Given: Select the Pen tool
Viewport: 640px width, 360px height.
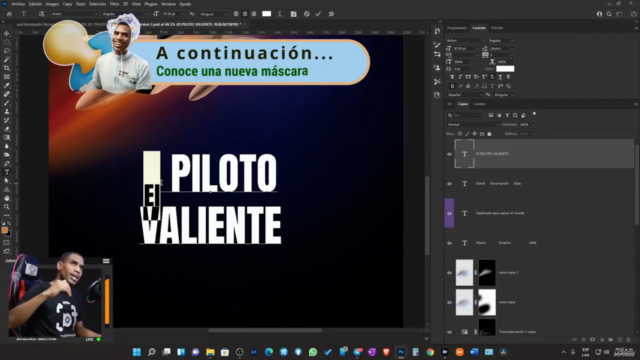Looking at the screenshot, I should pos(7,163).
